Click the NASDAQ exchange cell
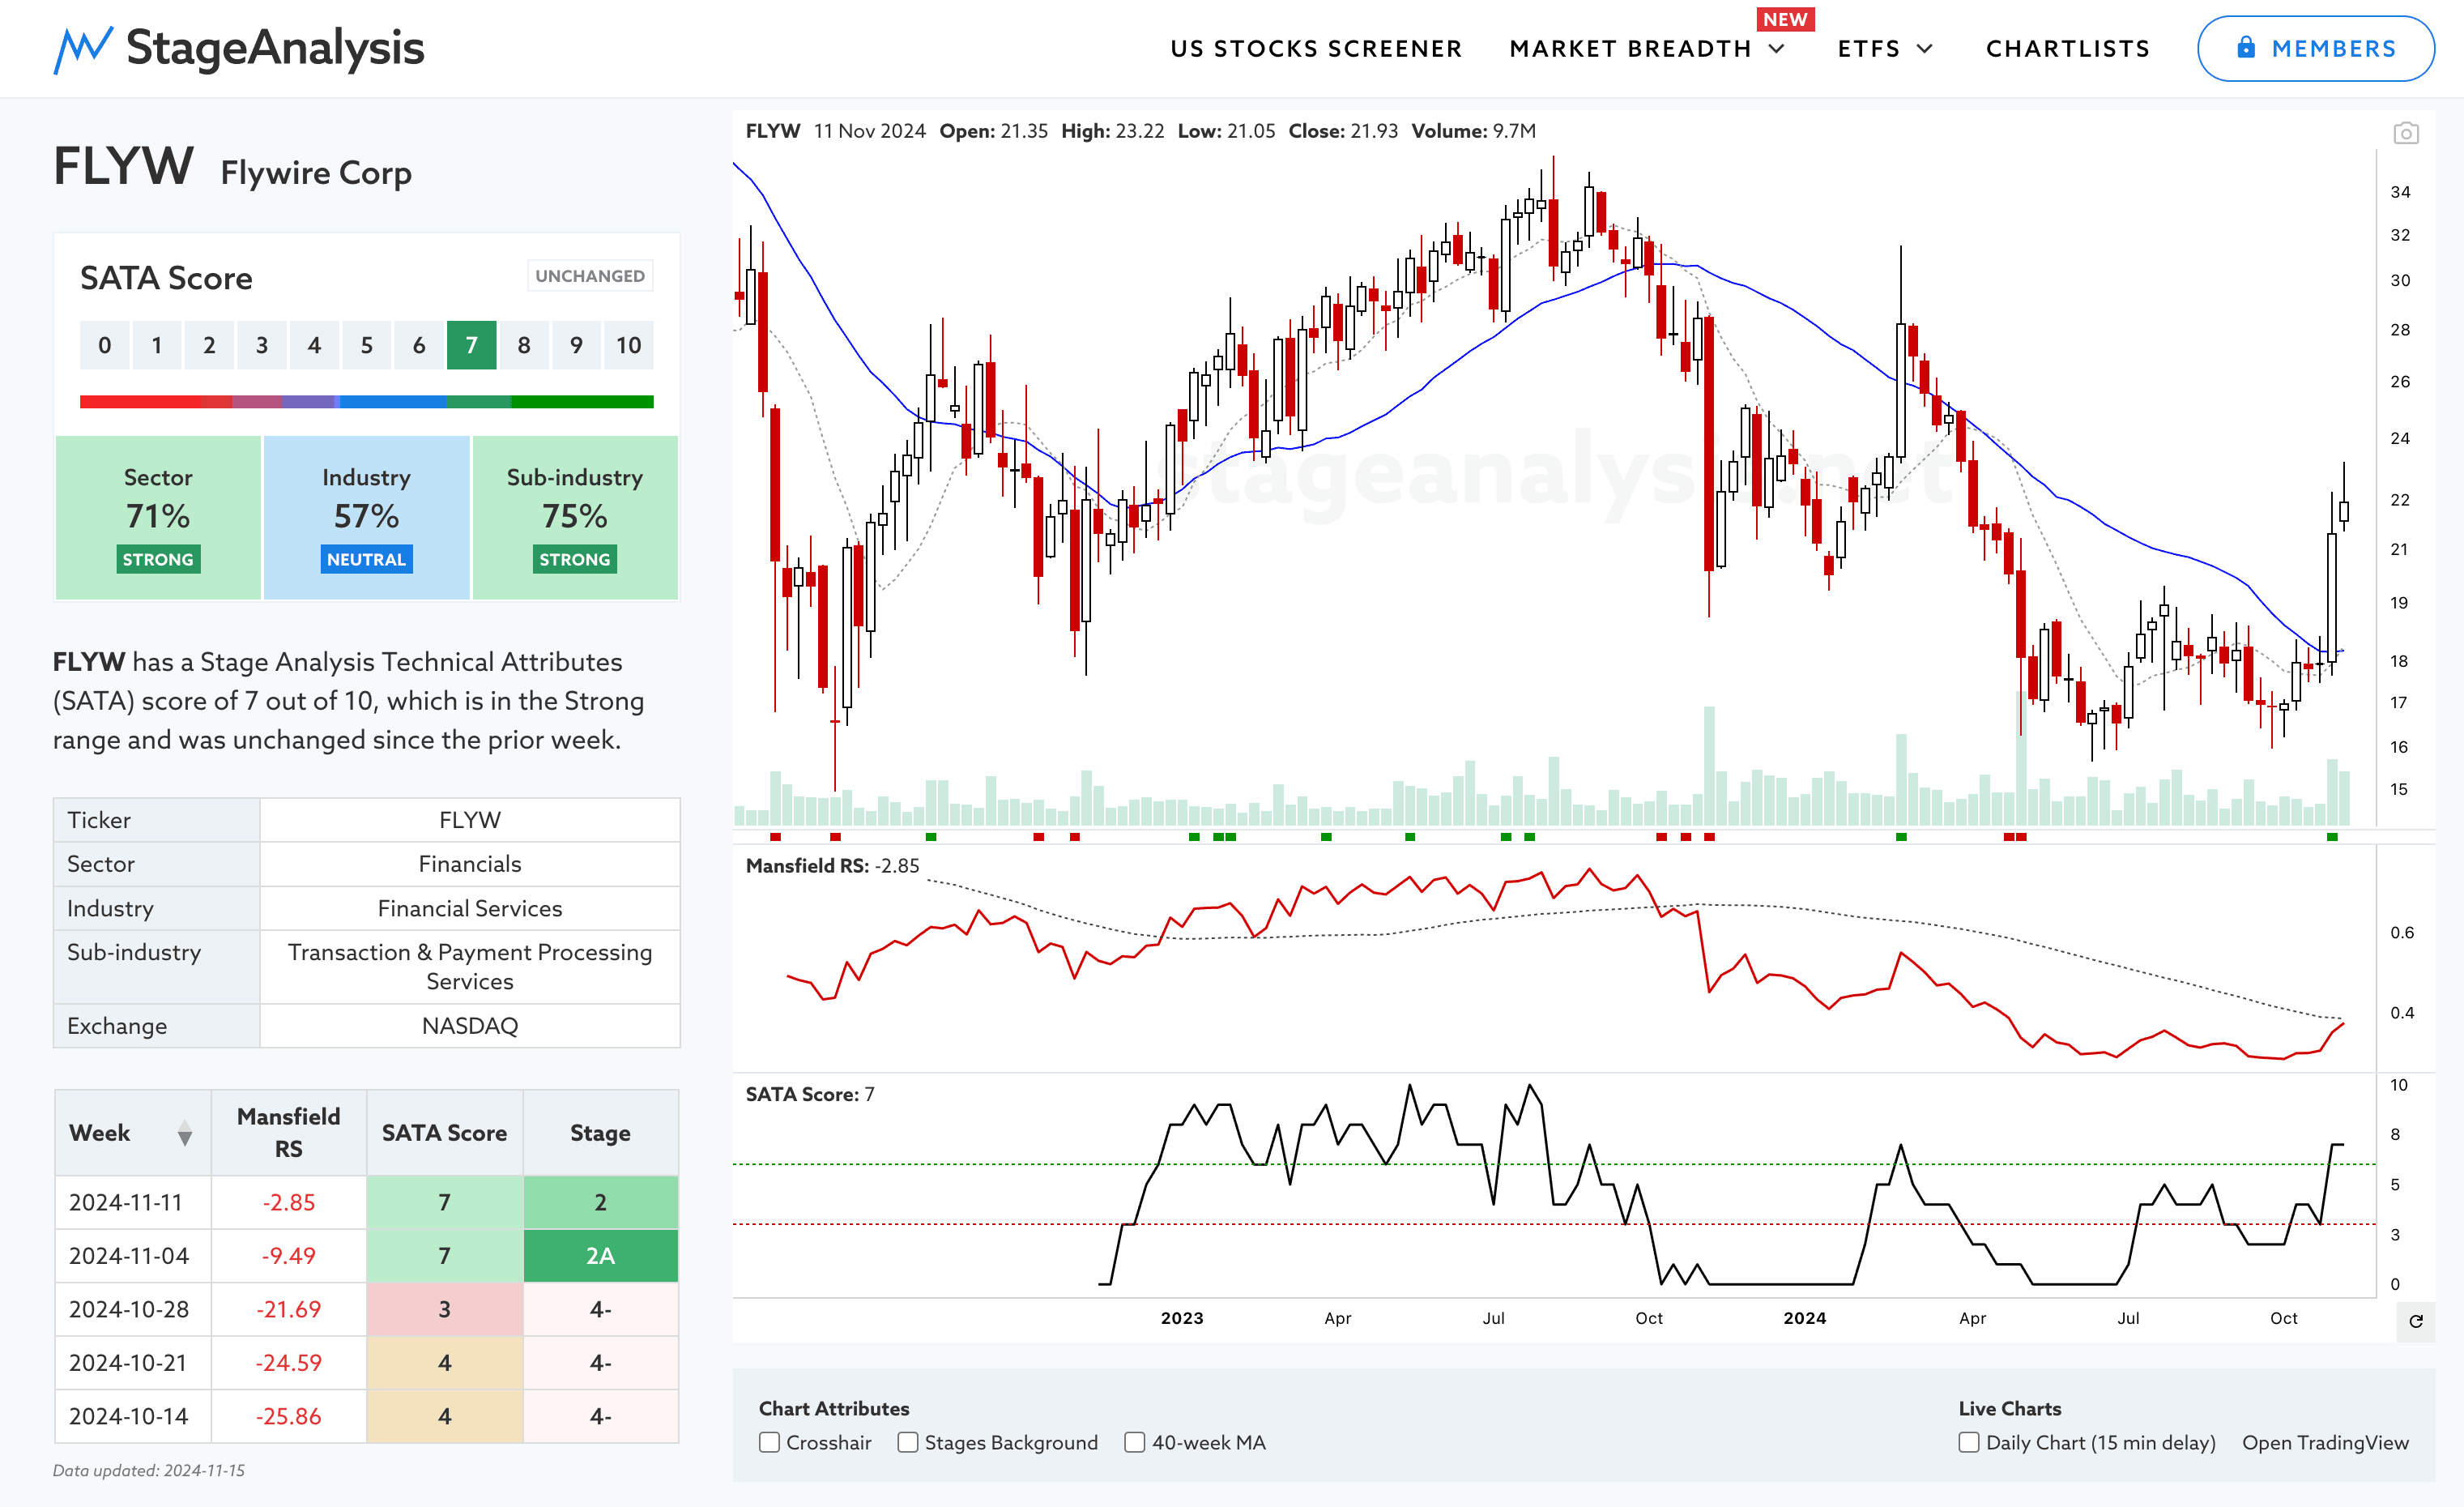 tap(470, 1026)
